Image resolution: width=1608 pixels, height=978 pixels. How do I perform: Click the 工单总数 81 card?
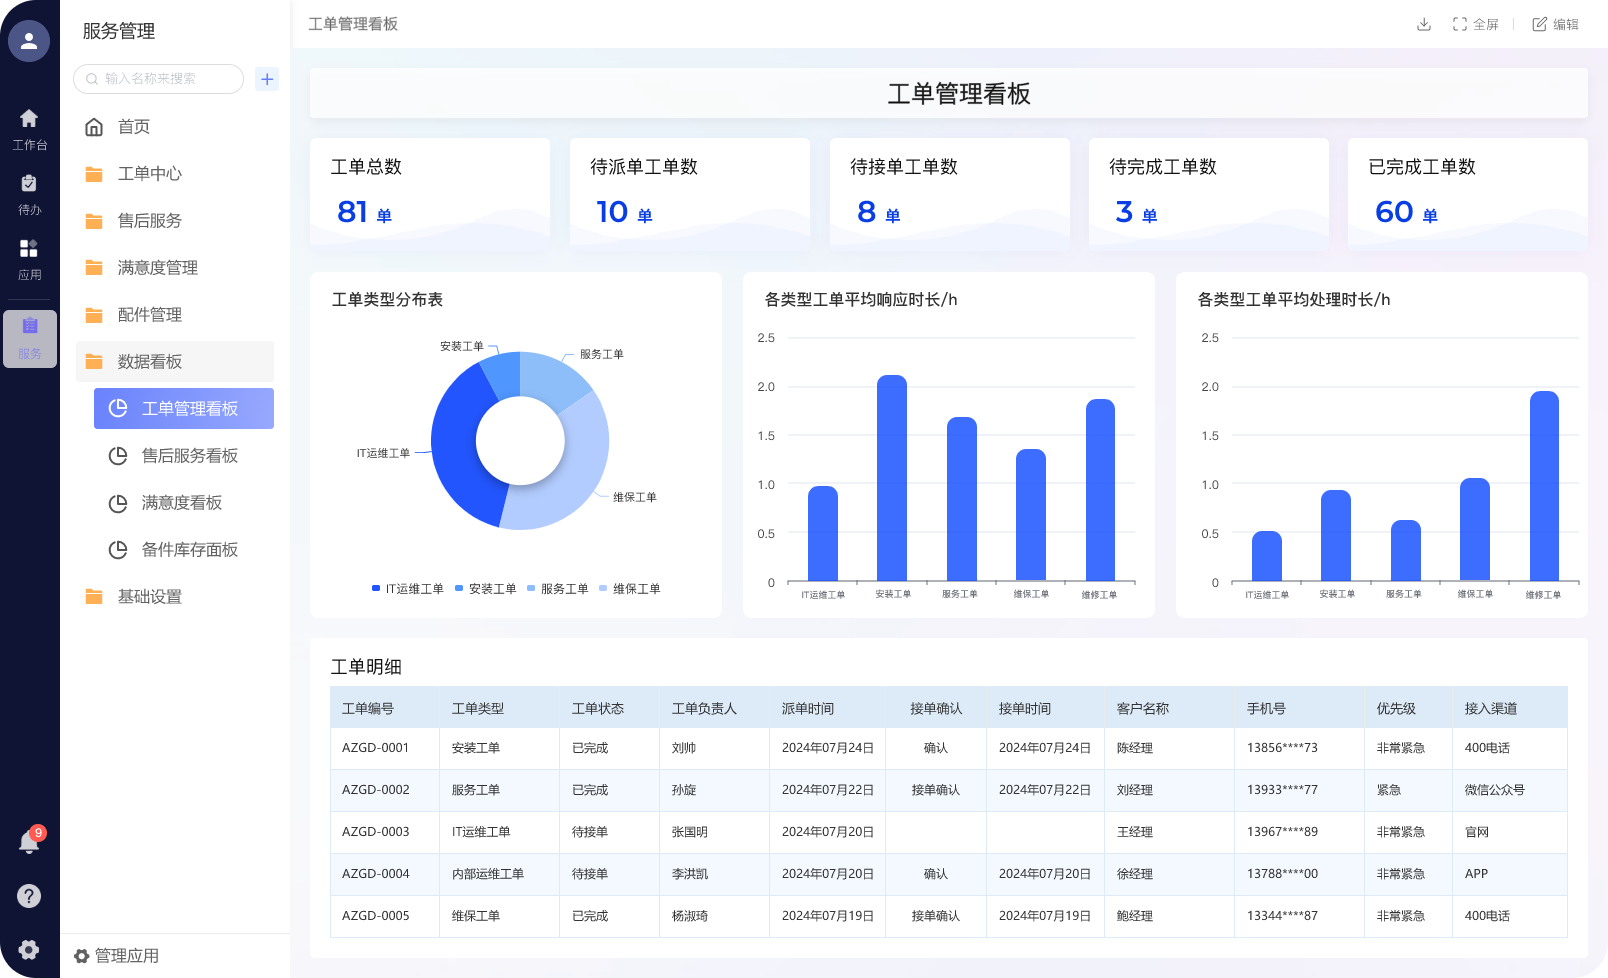tap(430, 193)
